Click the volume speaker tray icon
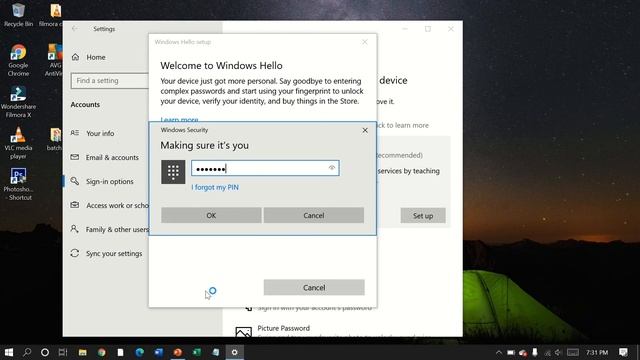This screenshot has height=360, width=640. 558,352
